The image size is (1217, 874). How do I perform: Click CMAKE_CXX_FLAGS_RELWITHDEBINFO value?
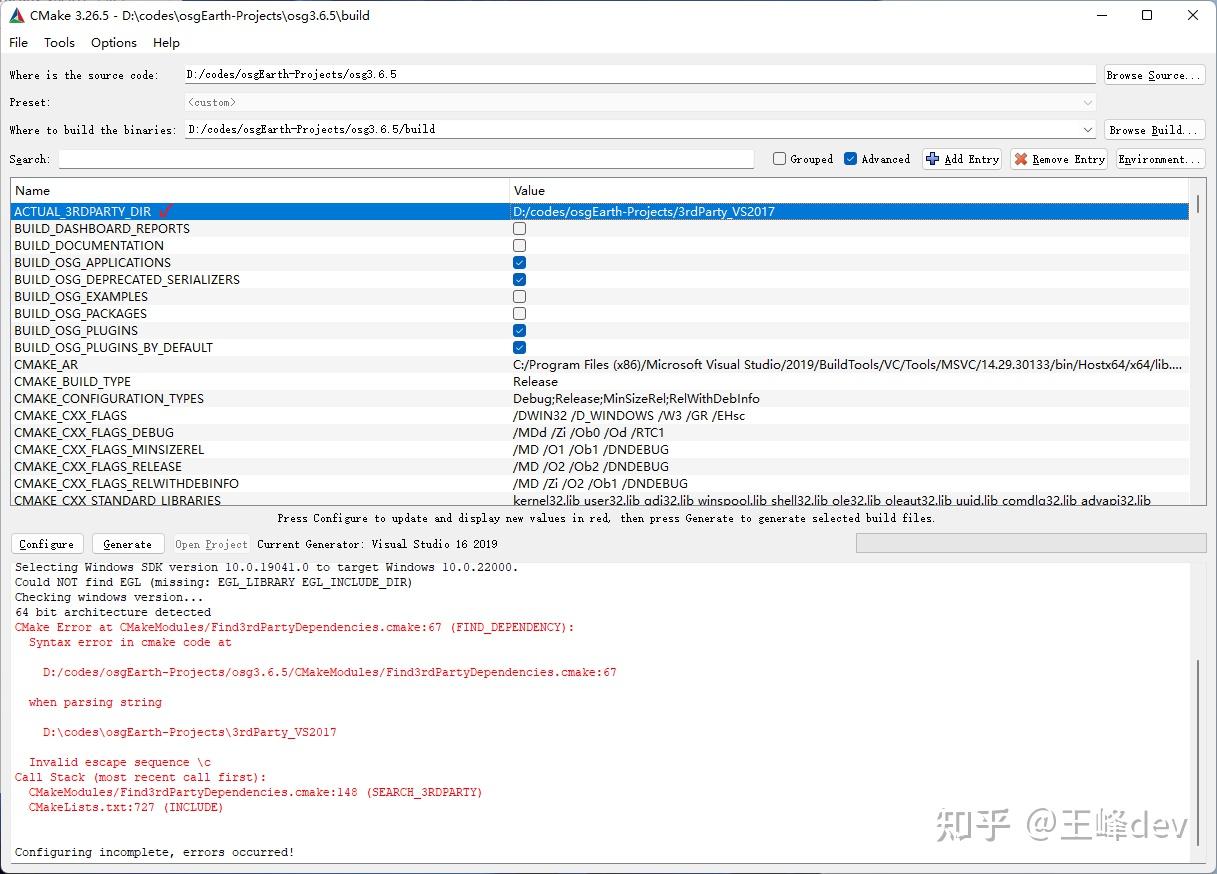(600, 483)
